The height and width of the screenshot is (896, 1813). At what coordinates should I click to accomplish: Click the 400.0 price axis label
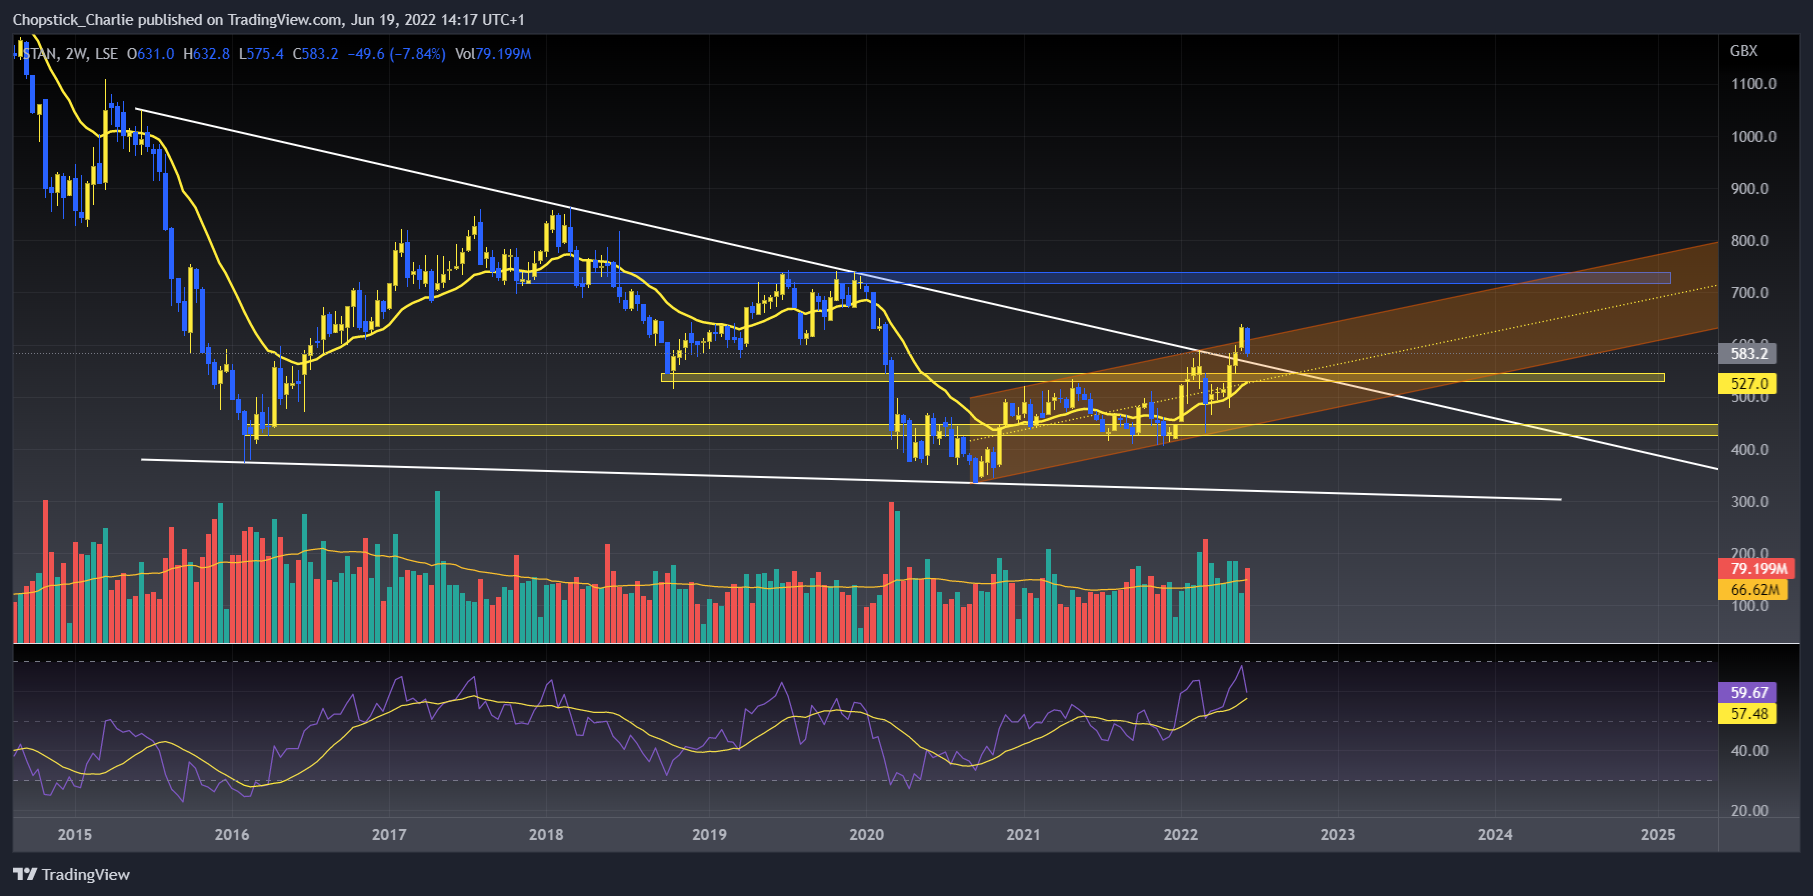click(x=1749, y=449)
